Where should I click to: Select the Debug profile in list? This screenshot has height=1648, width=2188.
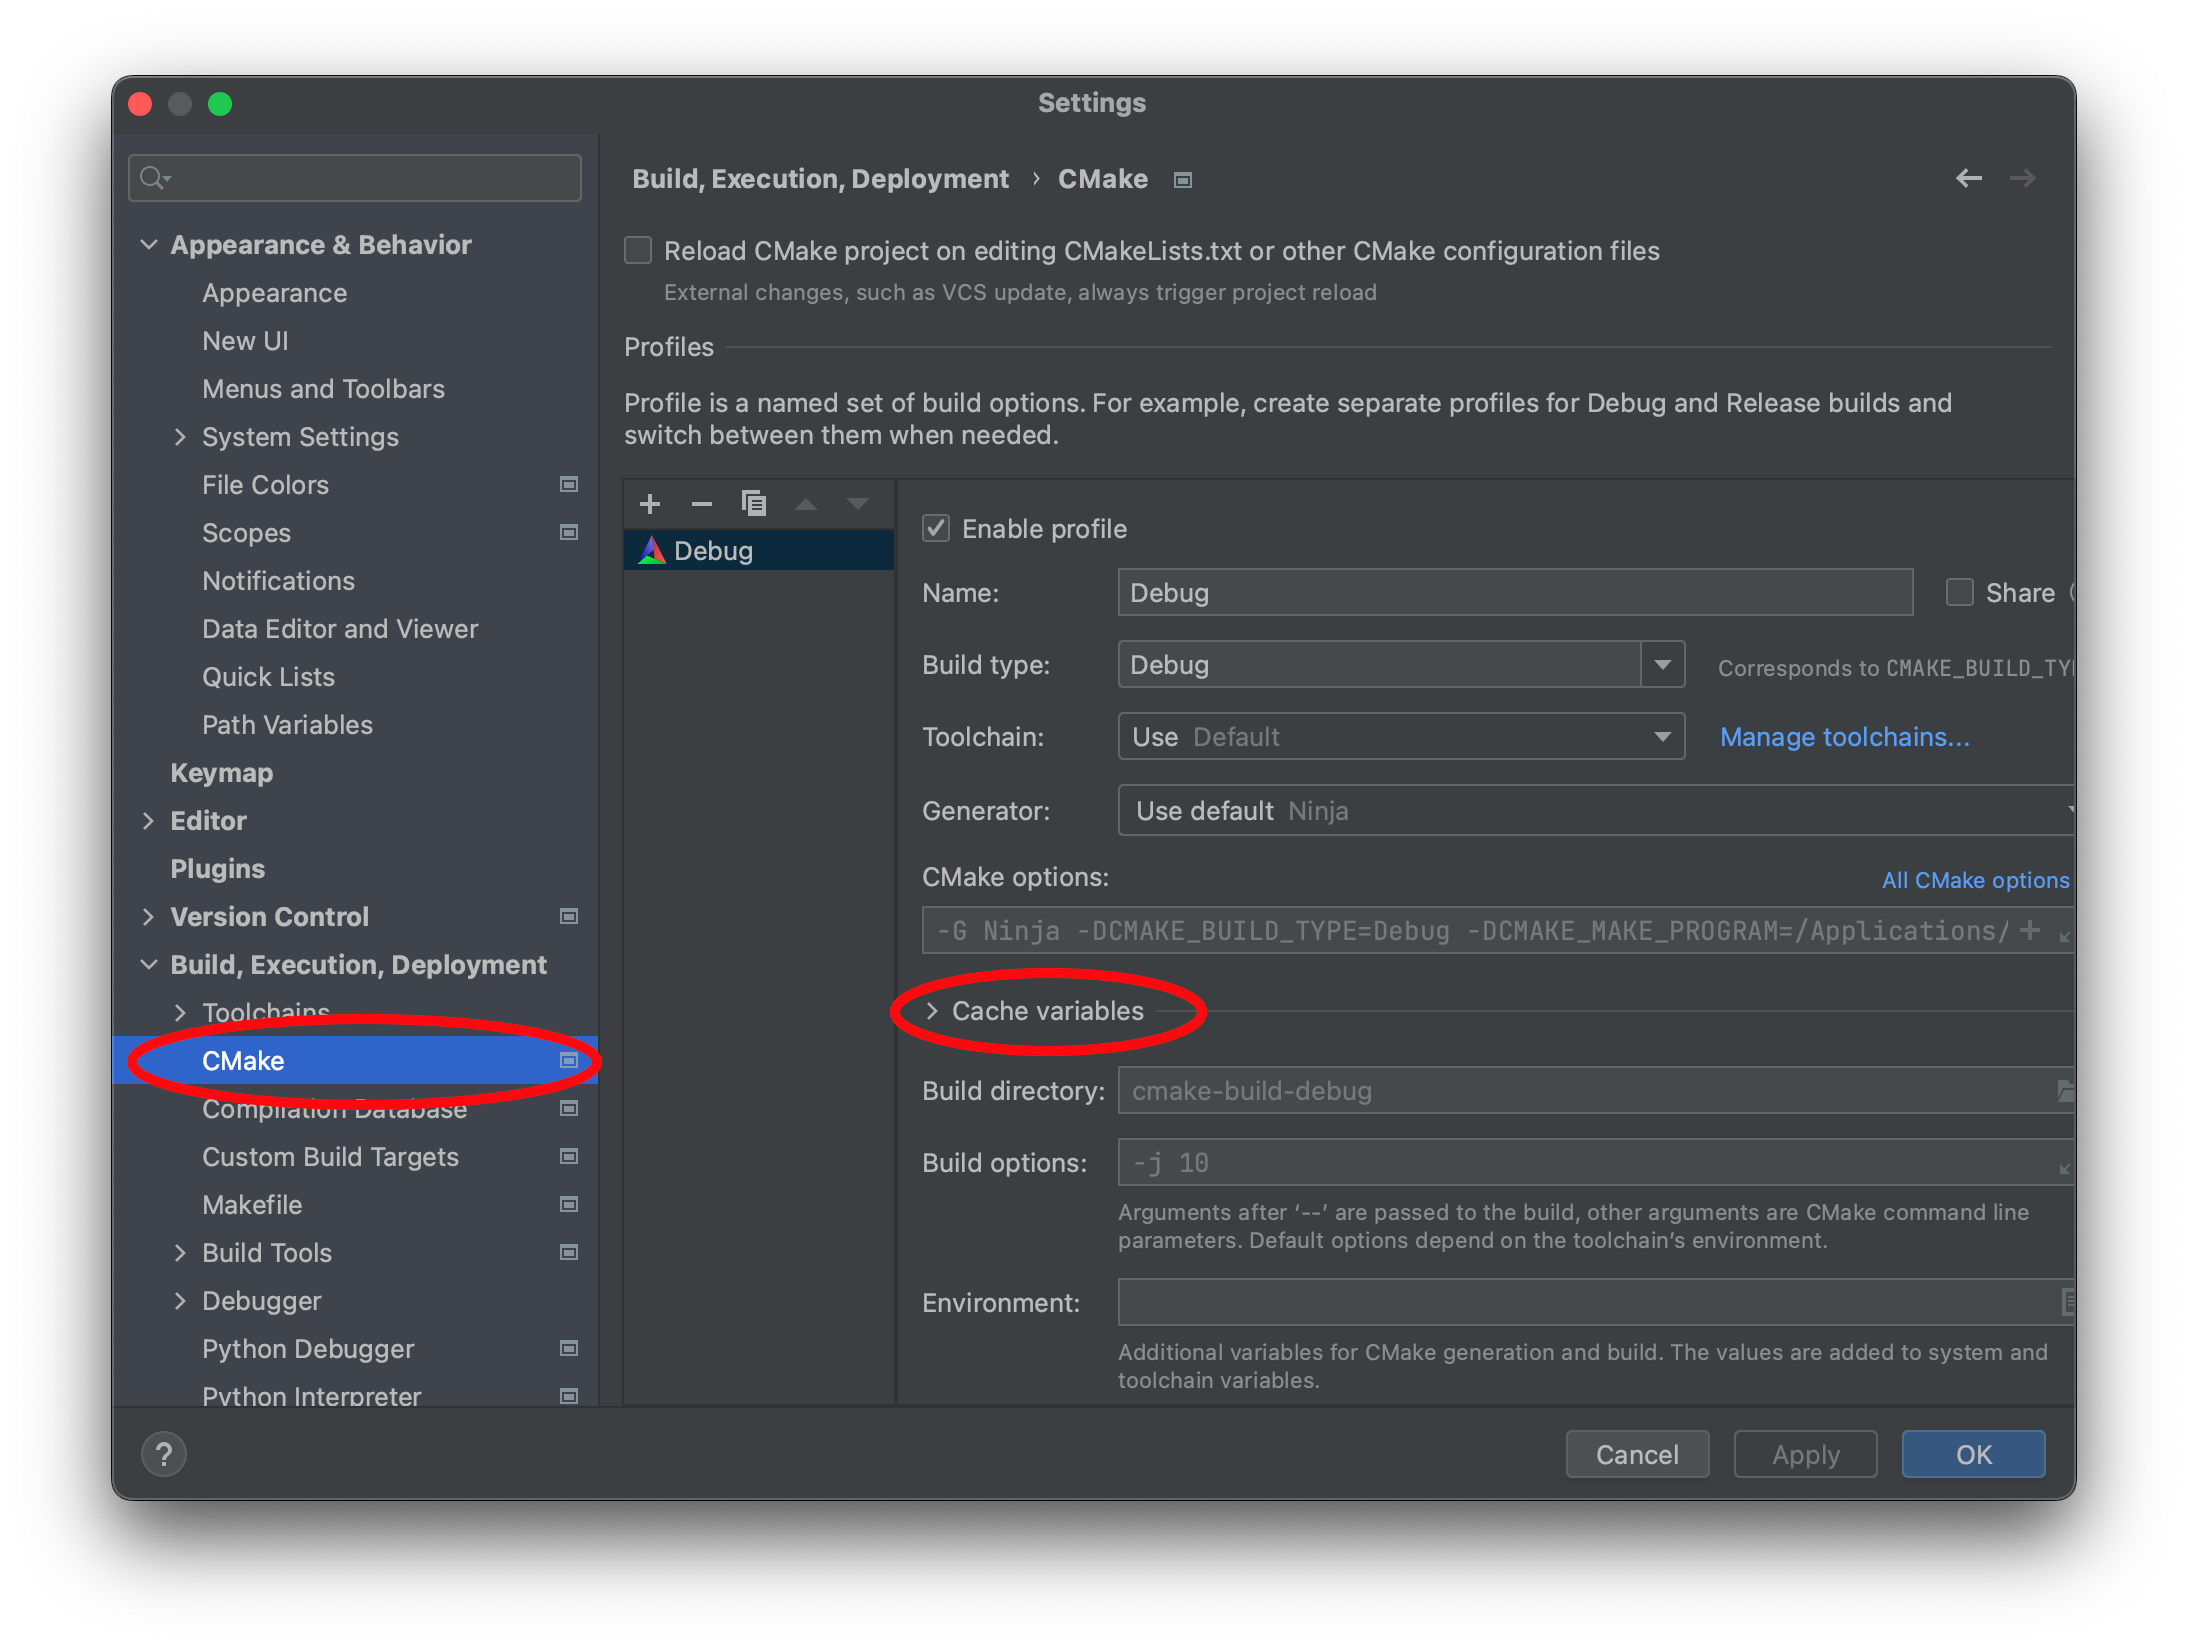(x=758, y=550)
